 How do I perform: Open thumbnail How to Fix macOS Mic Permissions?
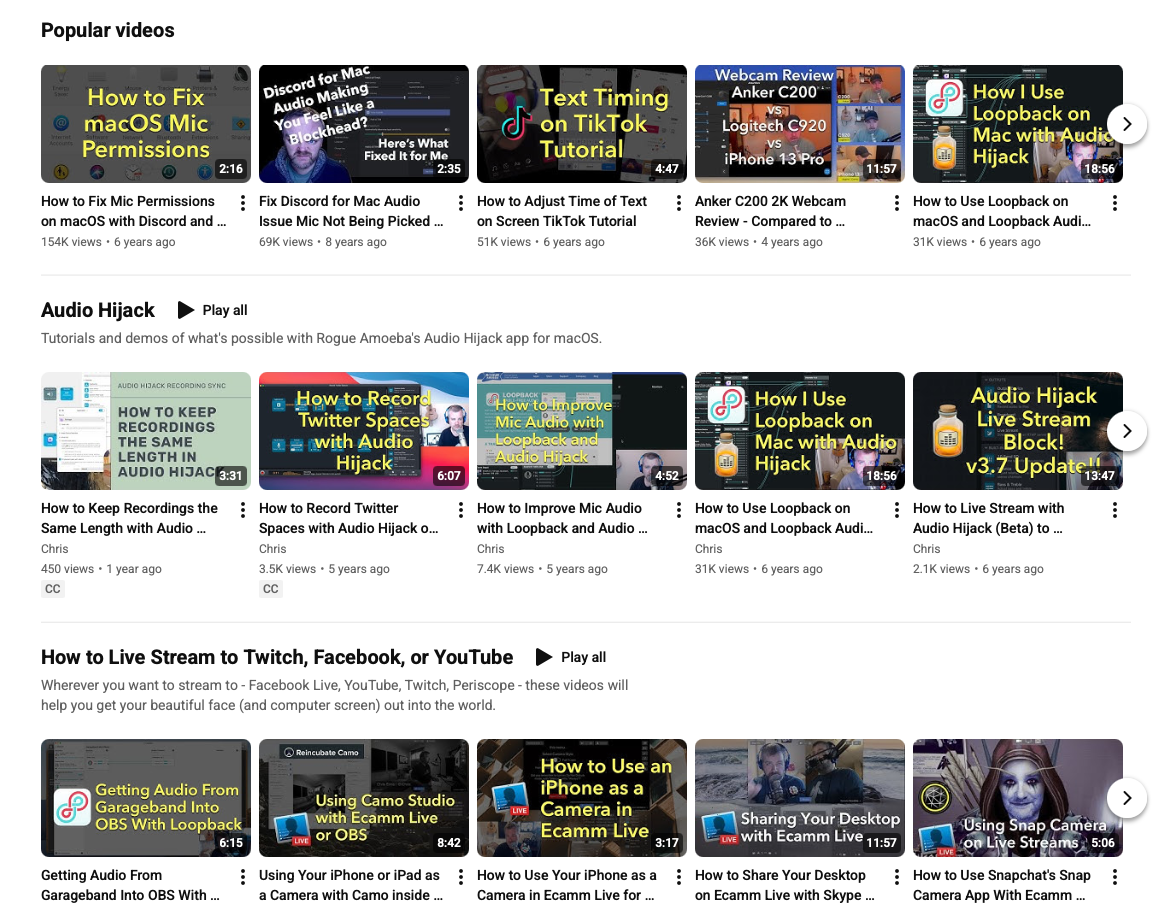(146, 124)
